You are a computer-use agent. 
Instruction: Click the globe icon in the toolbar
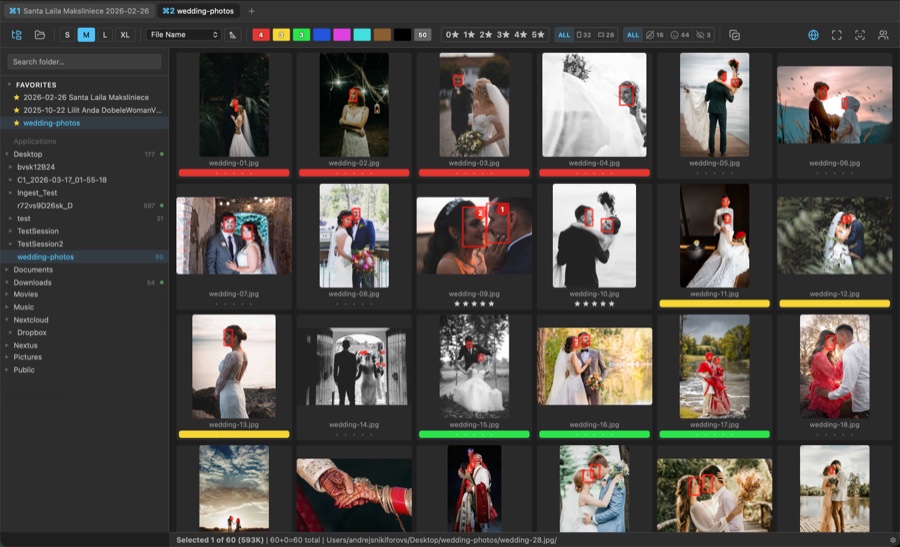tap(813, 35)
